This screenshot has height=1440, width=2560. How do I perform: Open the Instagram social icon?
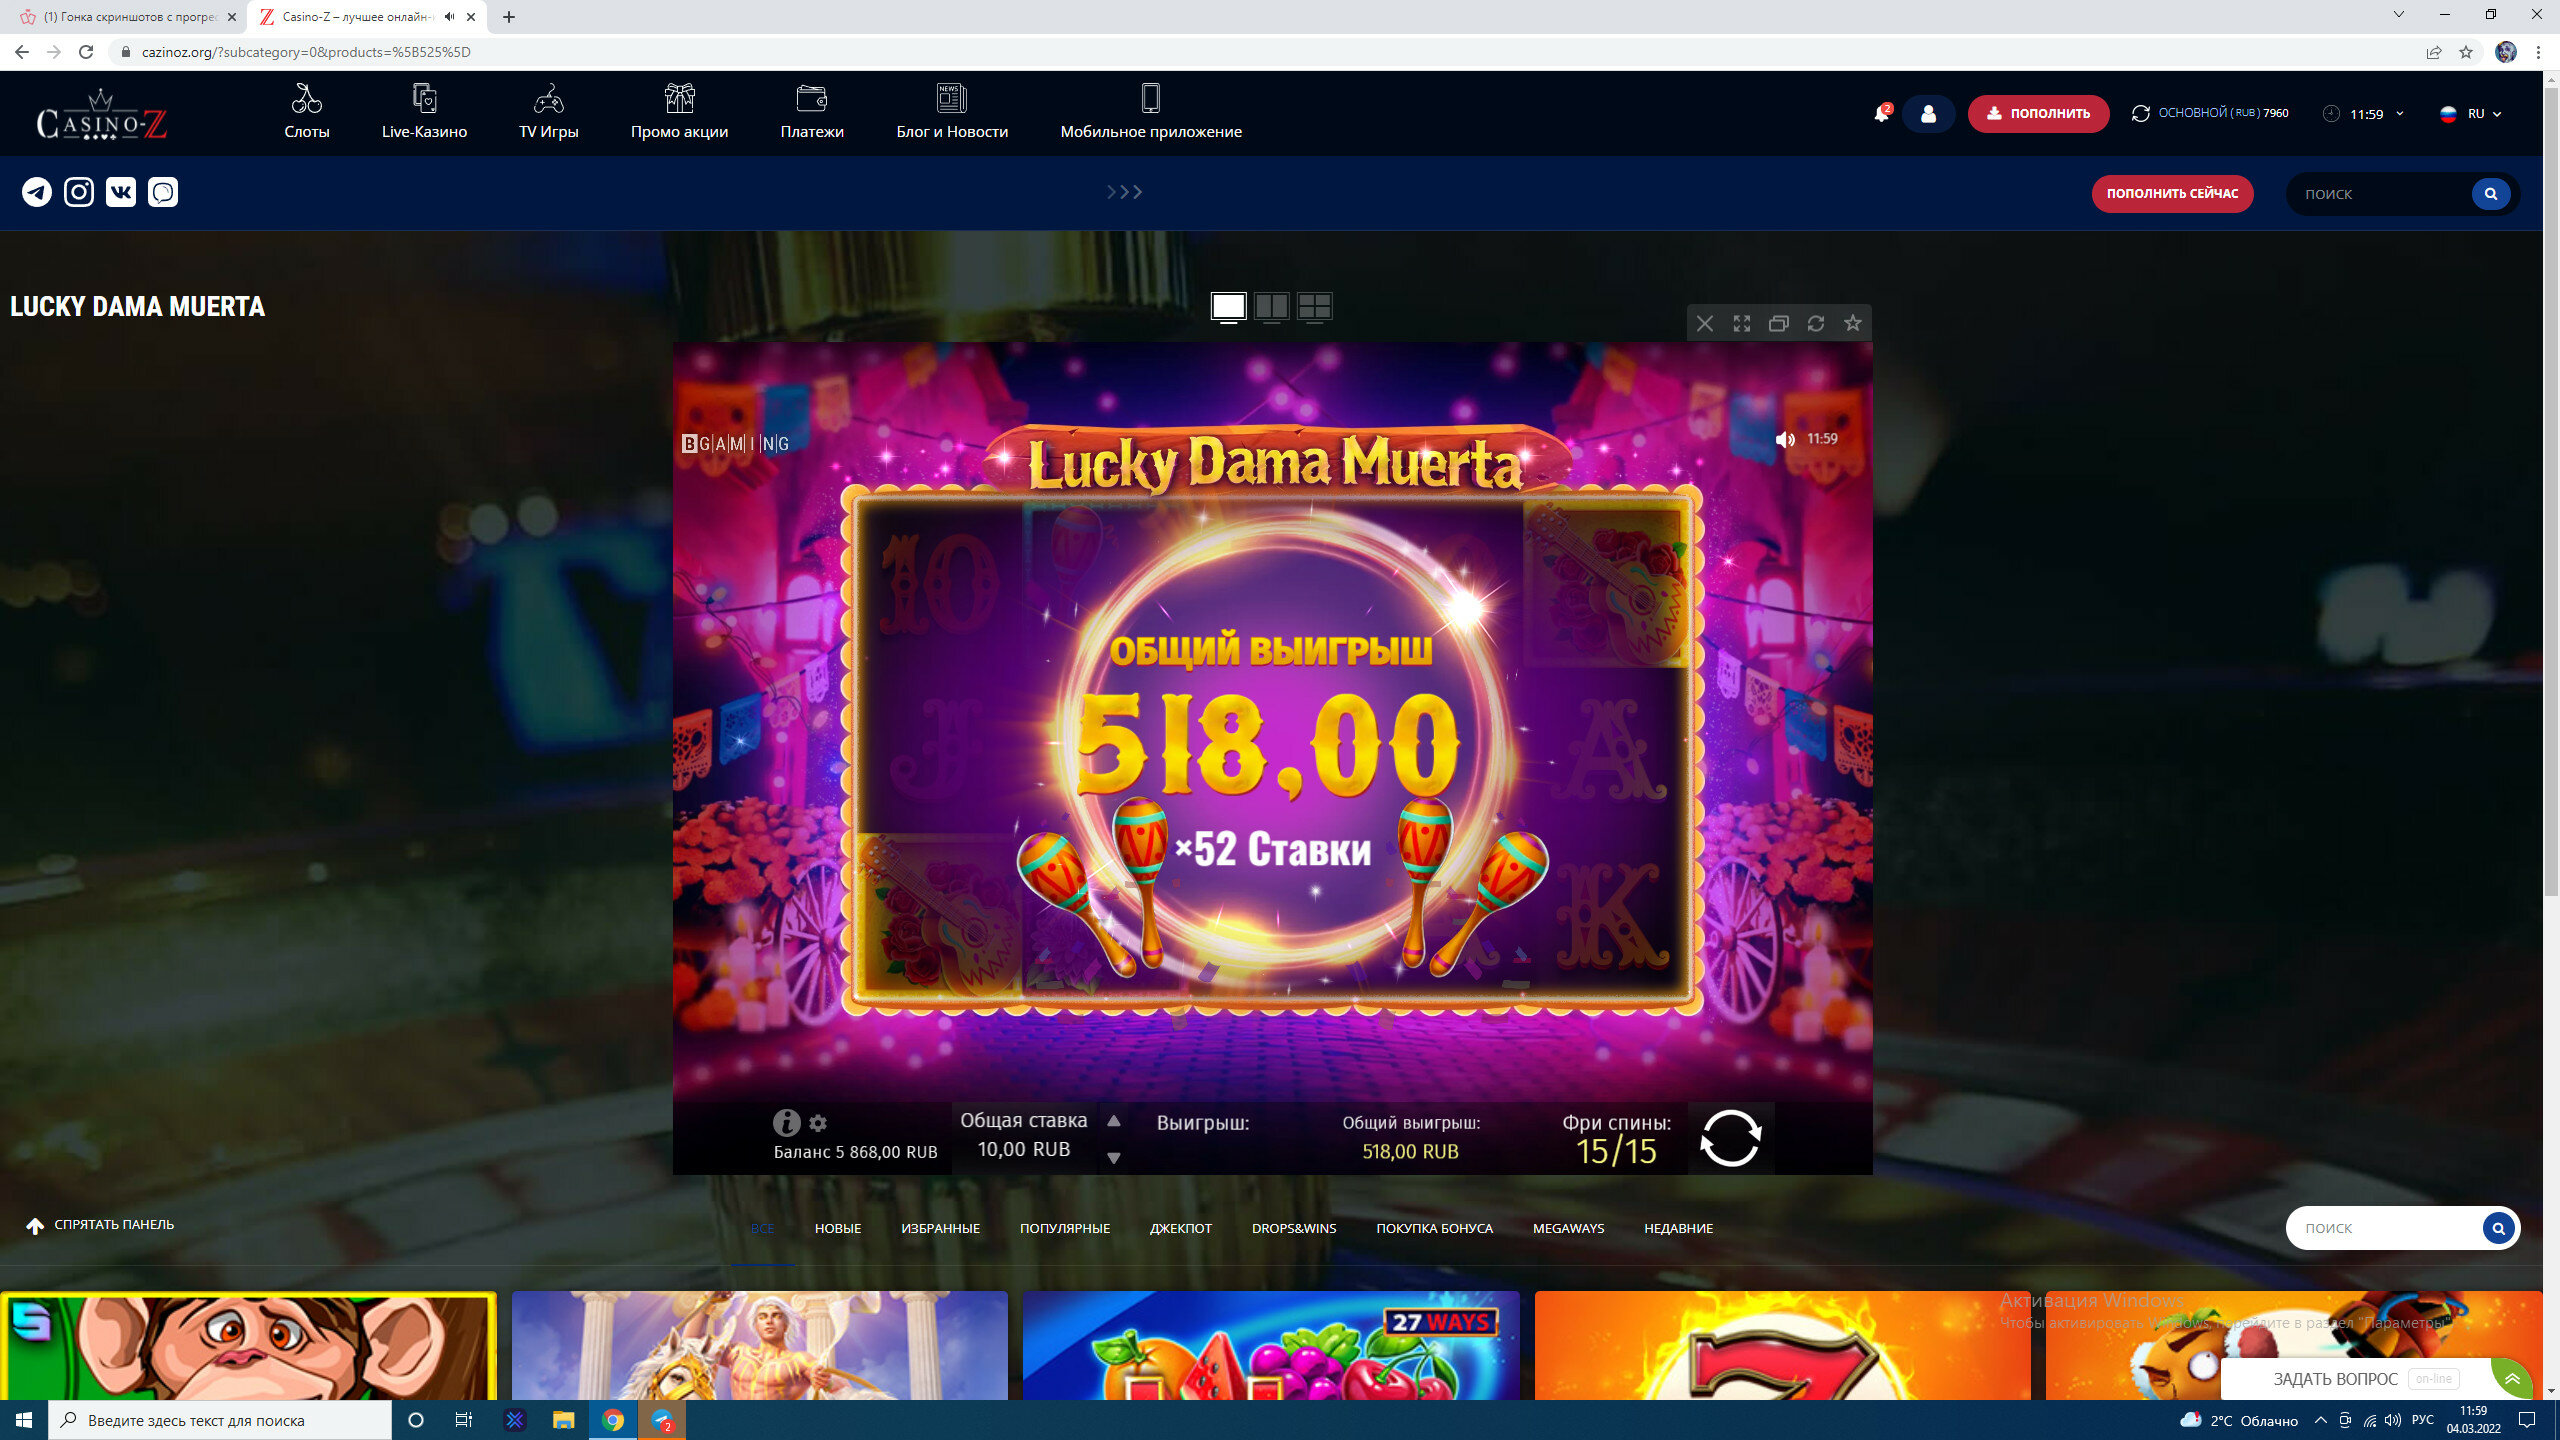coord(79,192)
